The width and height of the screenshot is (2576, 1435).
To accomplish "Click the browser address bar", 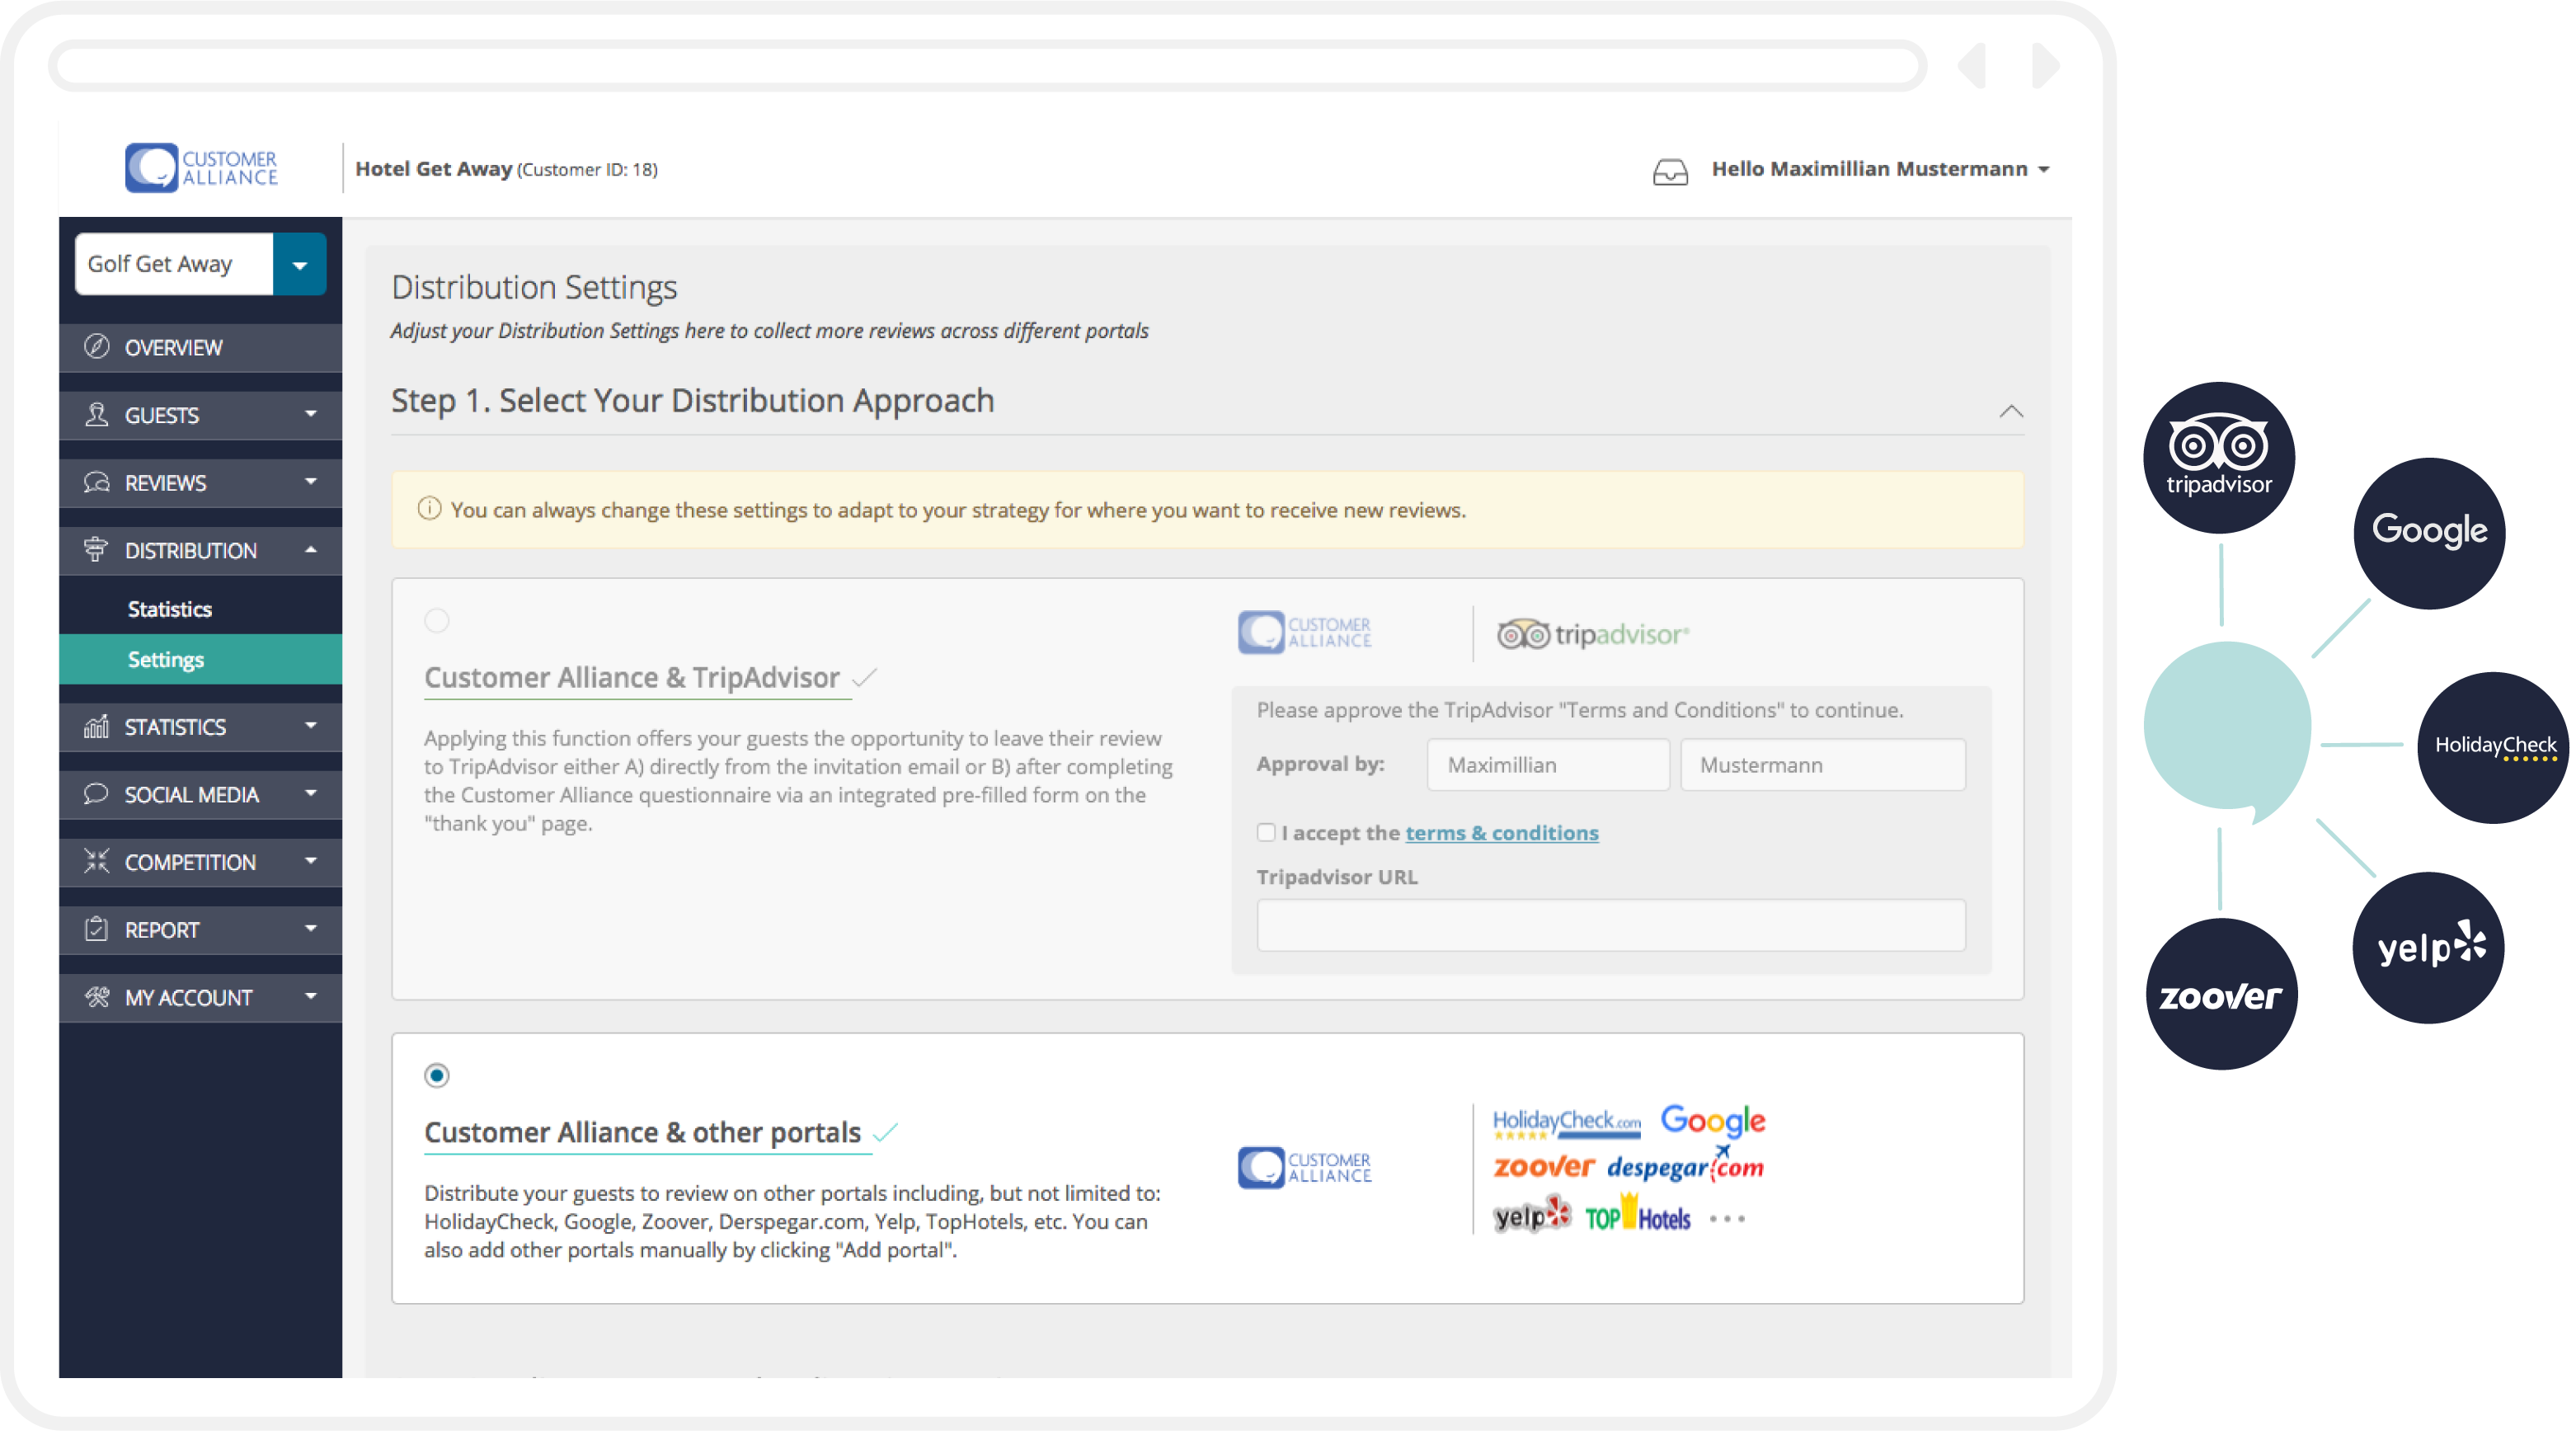I will tap(988, 66).
